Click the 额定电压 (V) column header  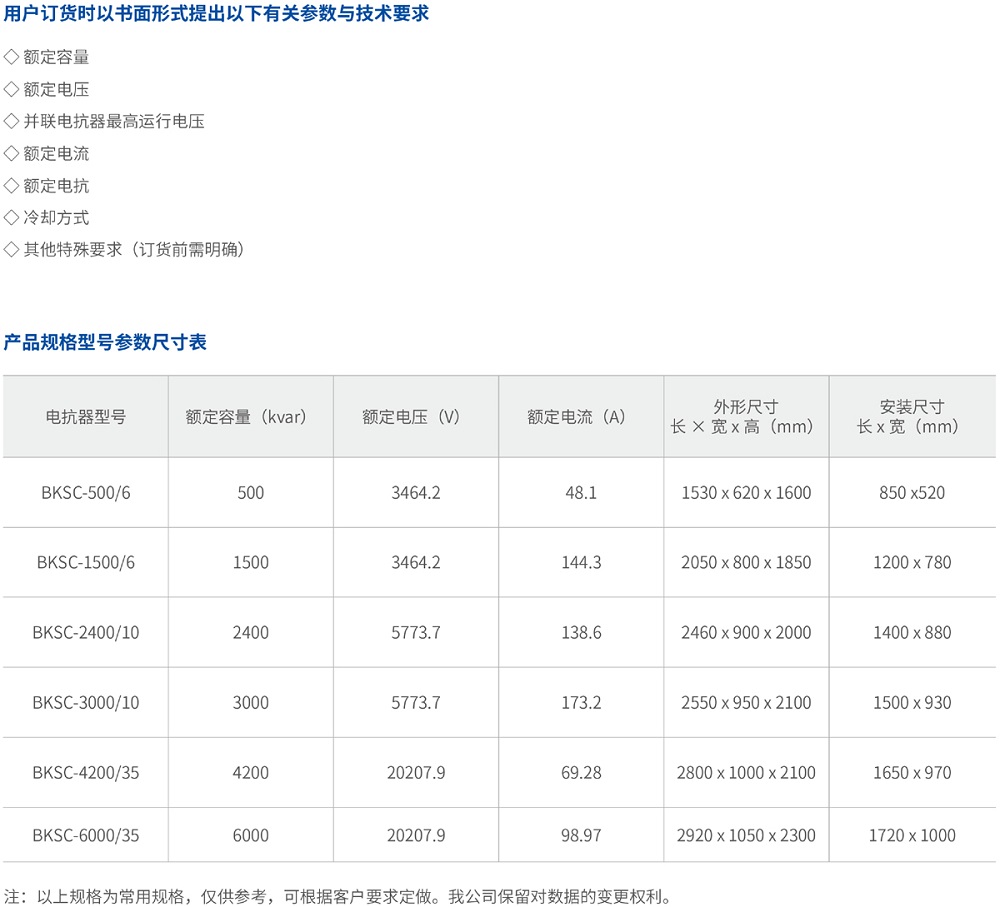[x=415, y=417]
